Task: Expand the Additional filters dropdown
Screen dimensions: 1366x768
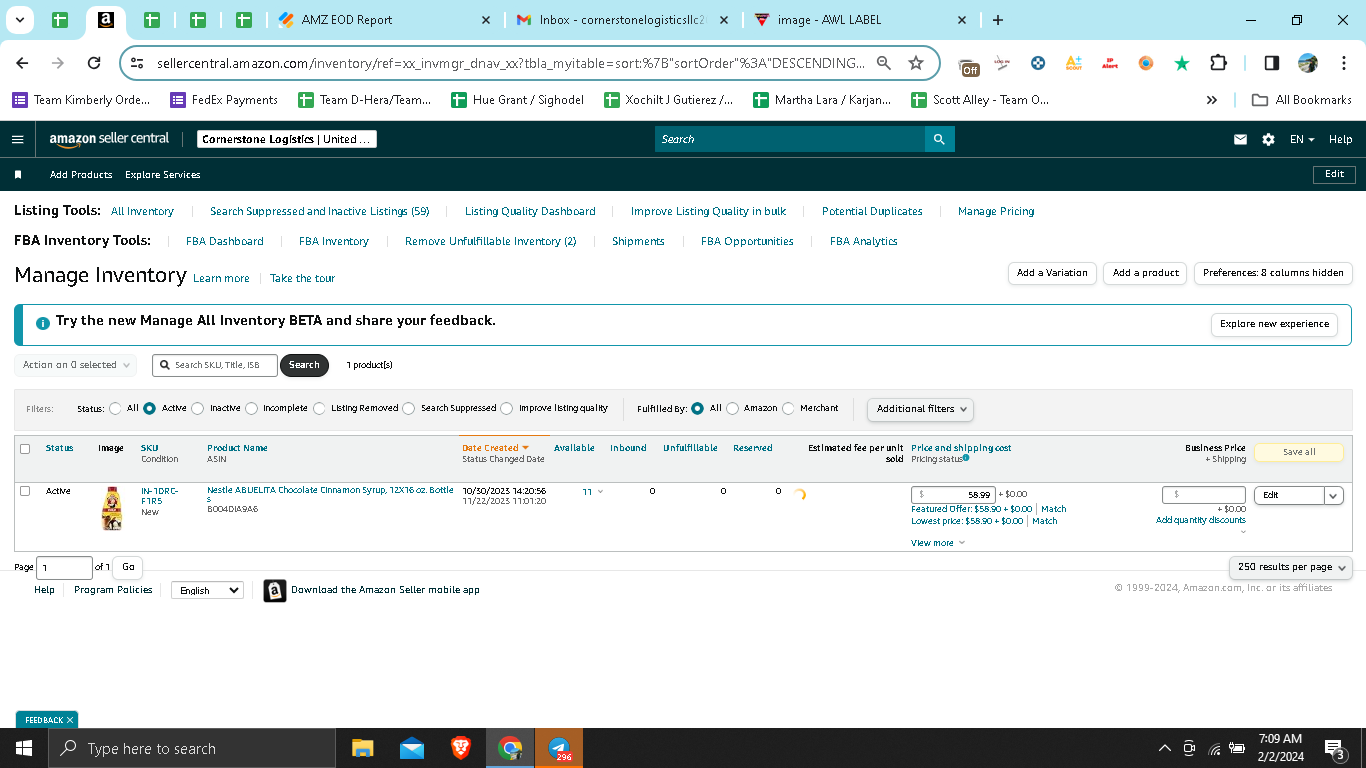Action: coord(920,409)
